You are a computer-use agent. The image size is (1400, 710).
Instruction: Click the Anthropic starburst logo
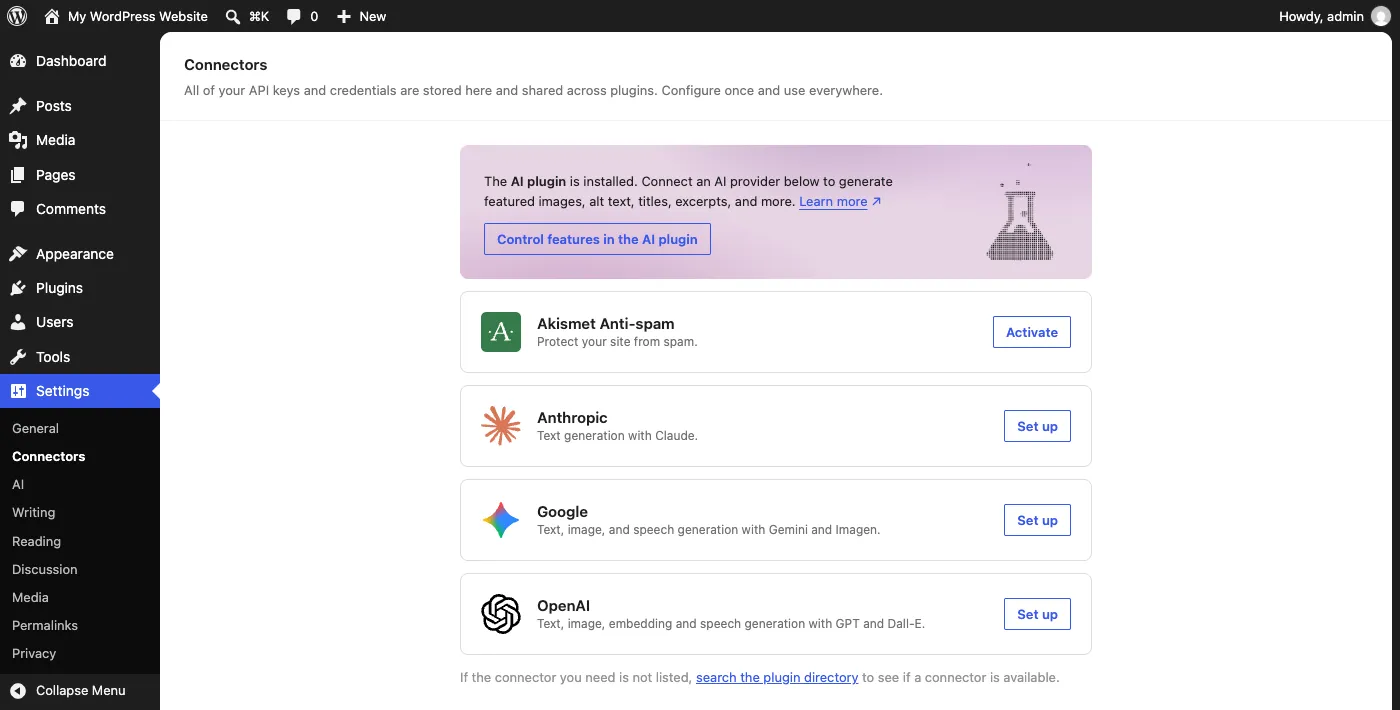tap(501, 426)
